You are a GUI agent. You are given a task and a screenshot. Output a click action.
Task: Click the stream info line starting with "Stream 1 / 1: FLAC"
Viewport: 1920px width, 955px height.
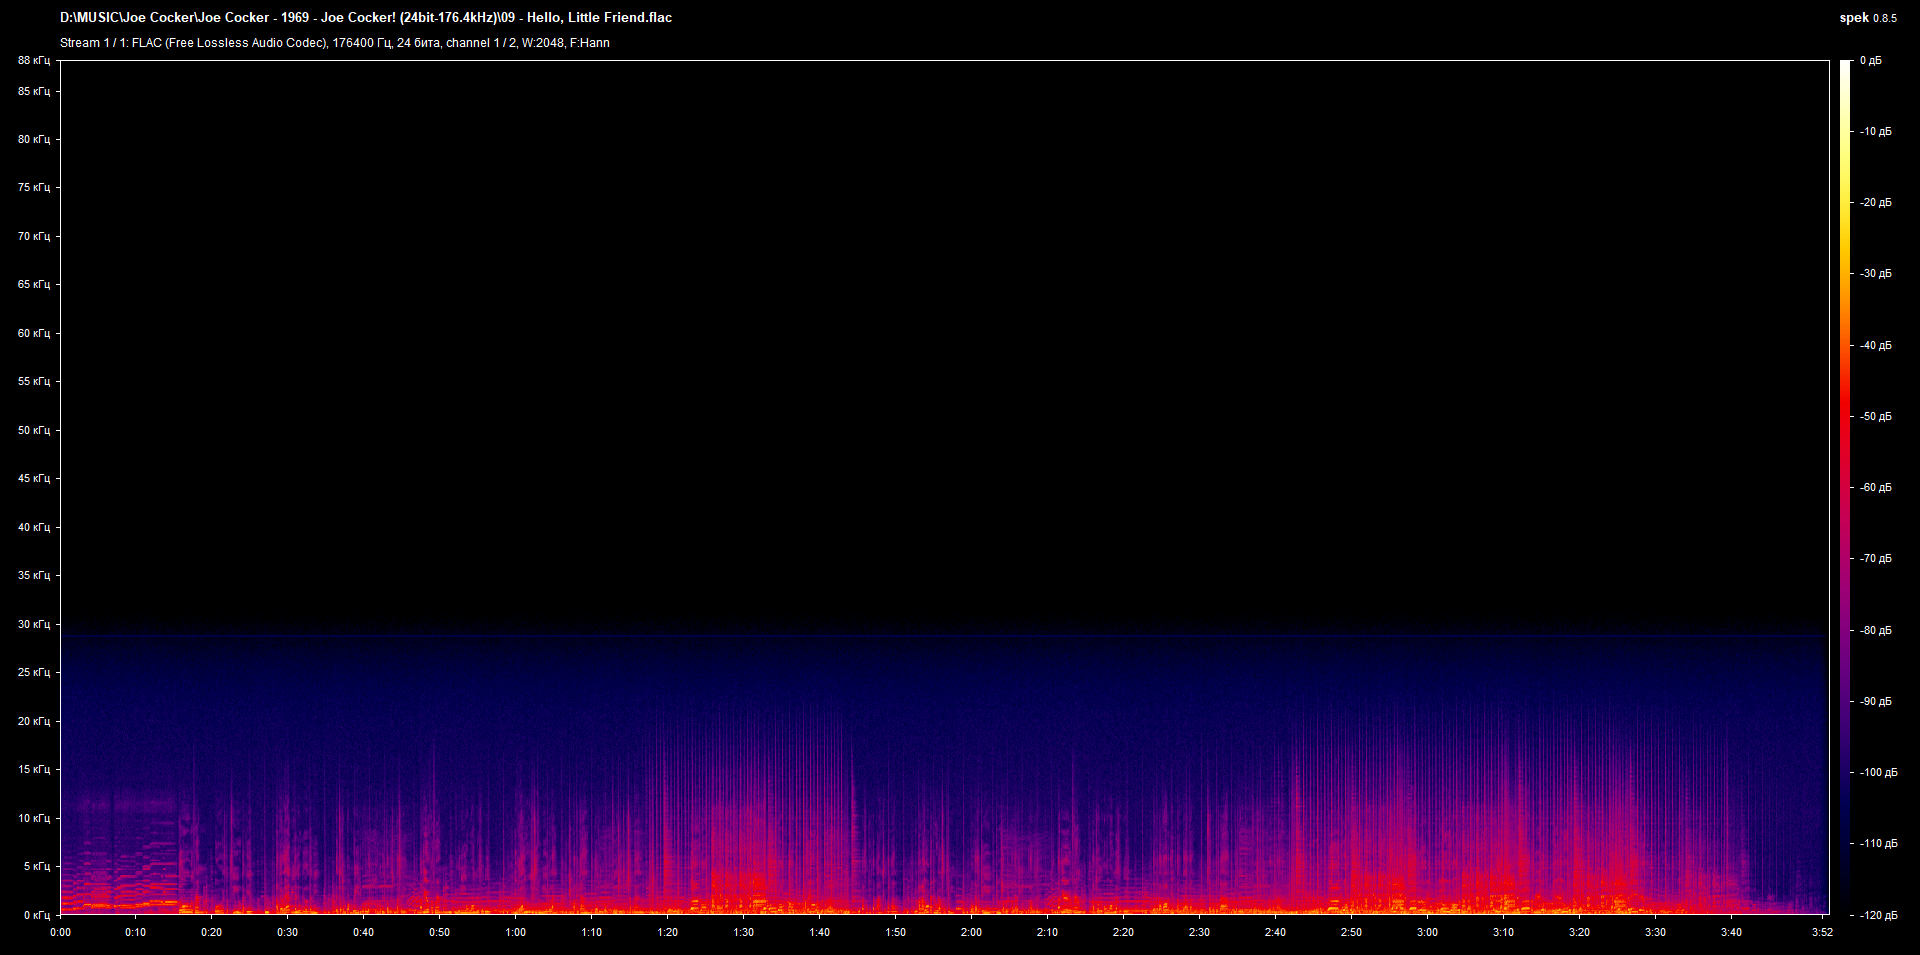[335, 43]
